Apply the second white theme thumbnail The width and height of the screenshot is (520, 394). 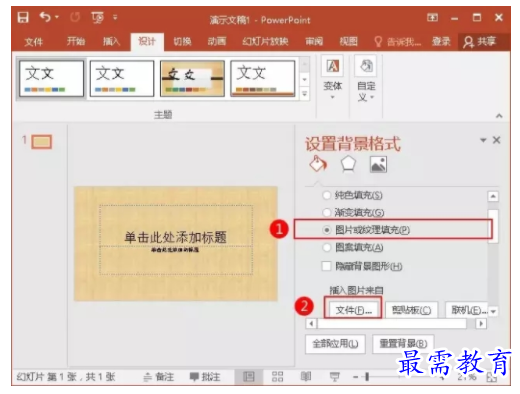coord(122,79)
